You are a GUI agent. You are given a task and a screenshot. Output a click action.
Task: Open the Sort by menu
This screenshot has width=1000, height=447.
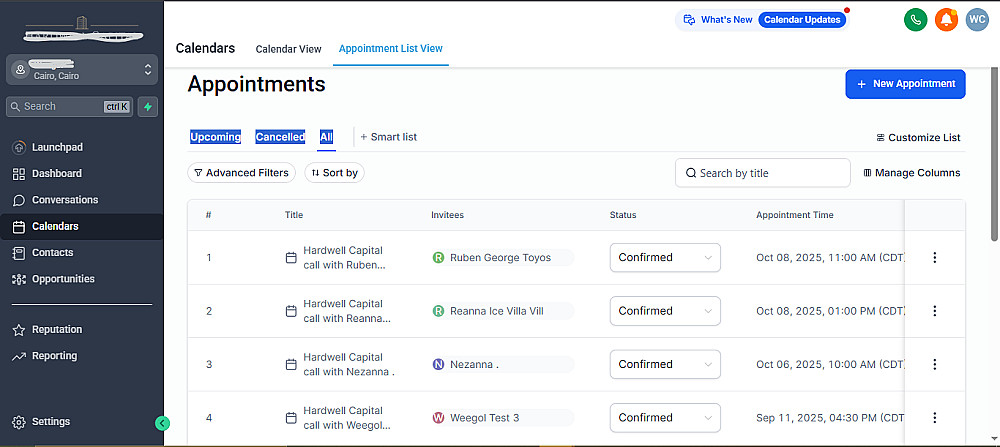pos(334,173)
